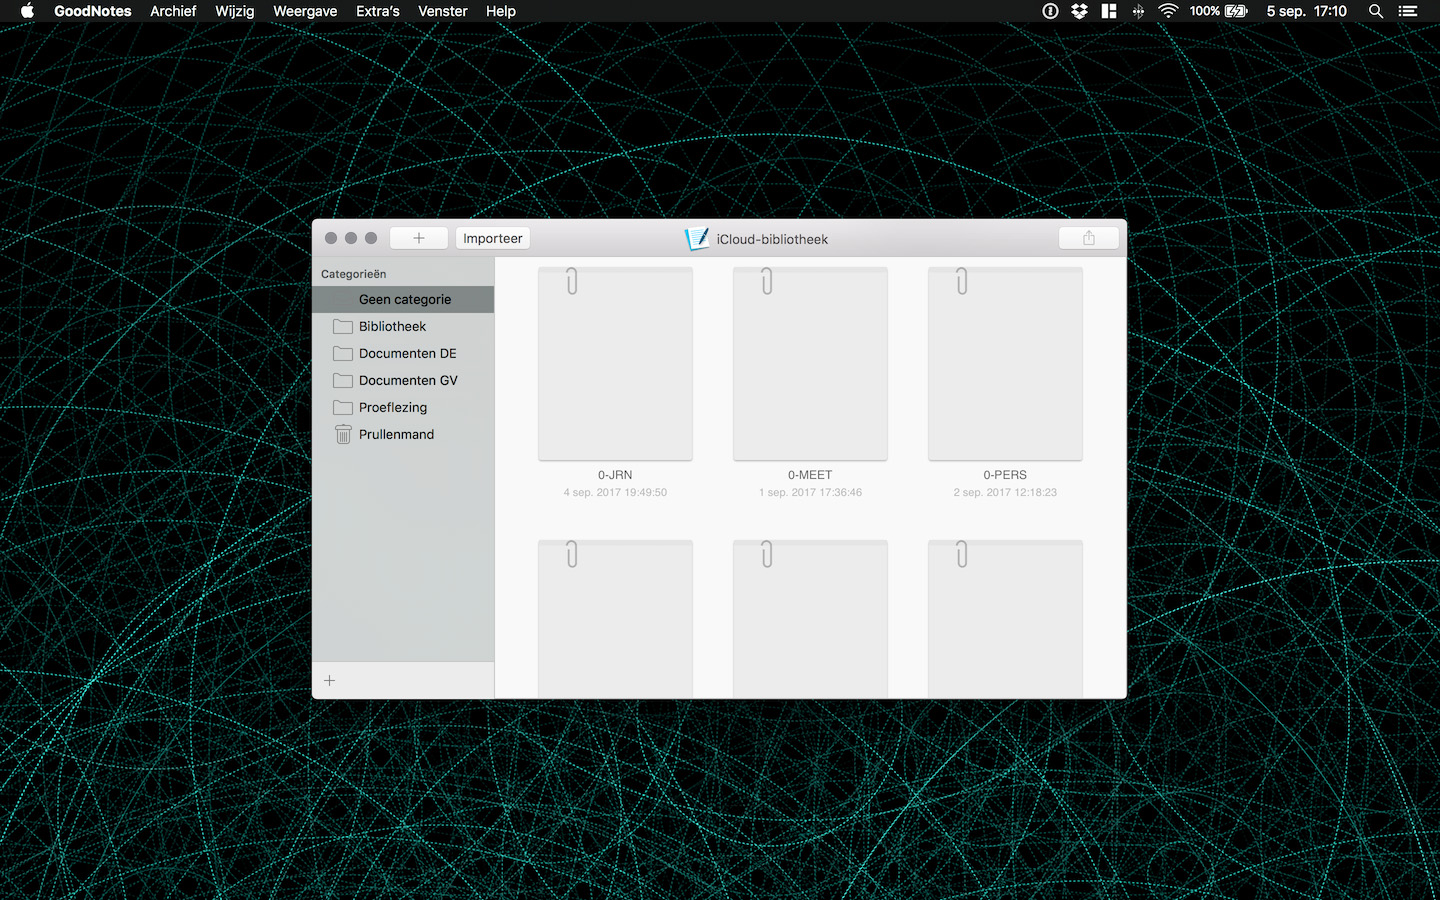Select the 0-MEET notebook thumbnail
This screenshot has width=1440, height=900.
tap(810, 364)
